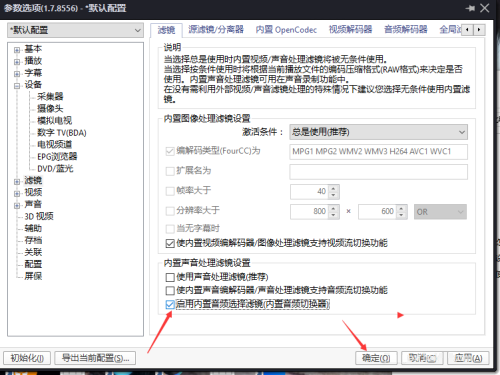Toggle 分辨率大于 checkbox
The image size is (500, 375).
tap(170, 211)
